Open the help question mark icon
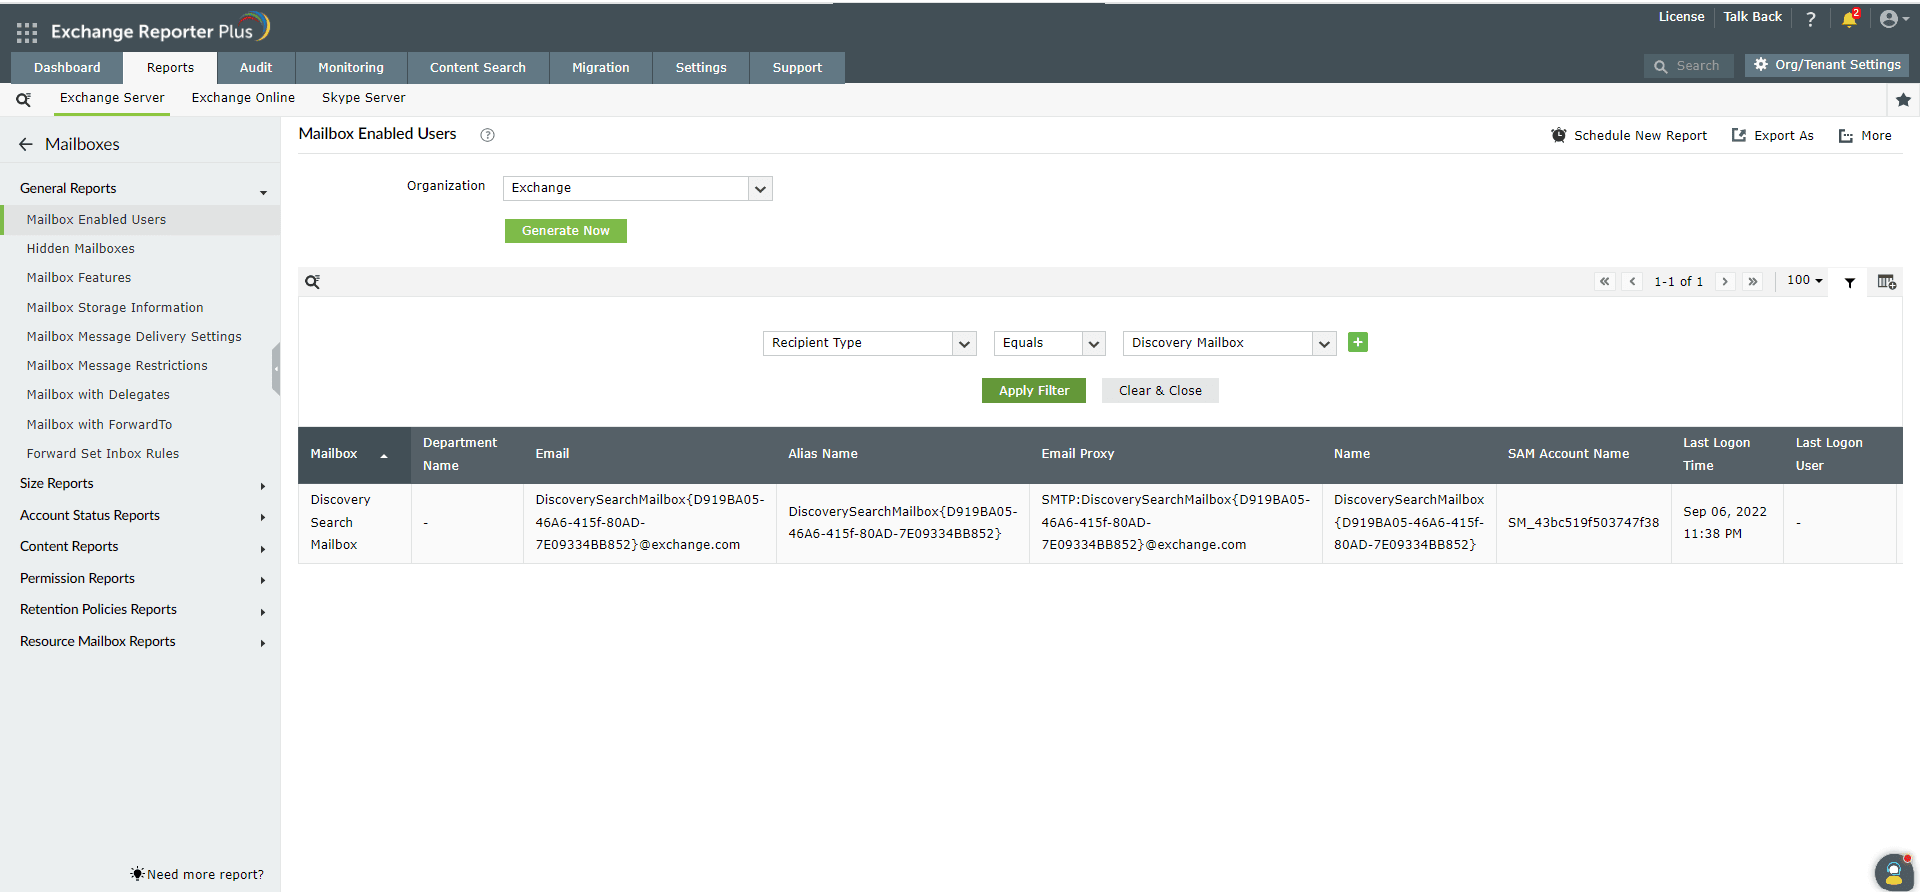The height and width of the screenshot is (892, 1920). pos(1811,19)
